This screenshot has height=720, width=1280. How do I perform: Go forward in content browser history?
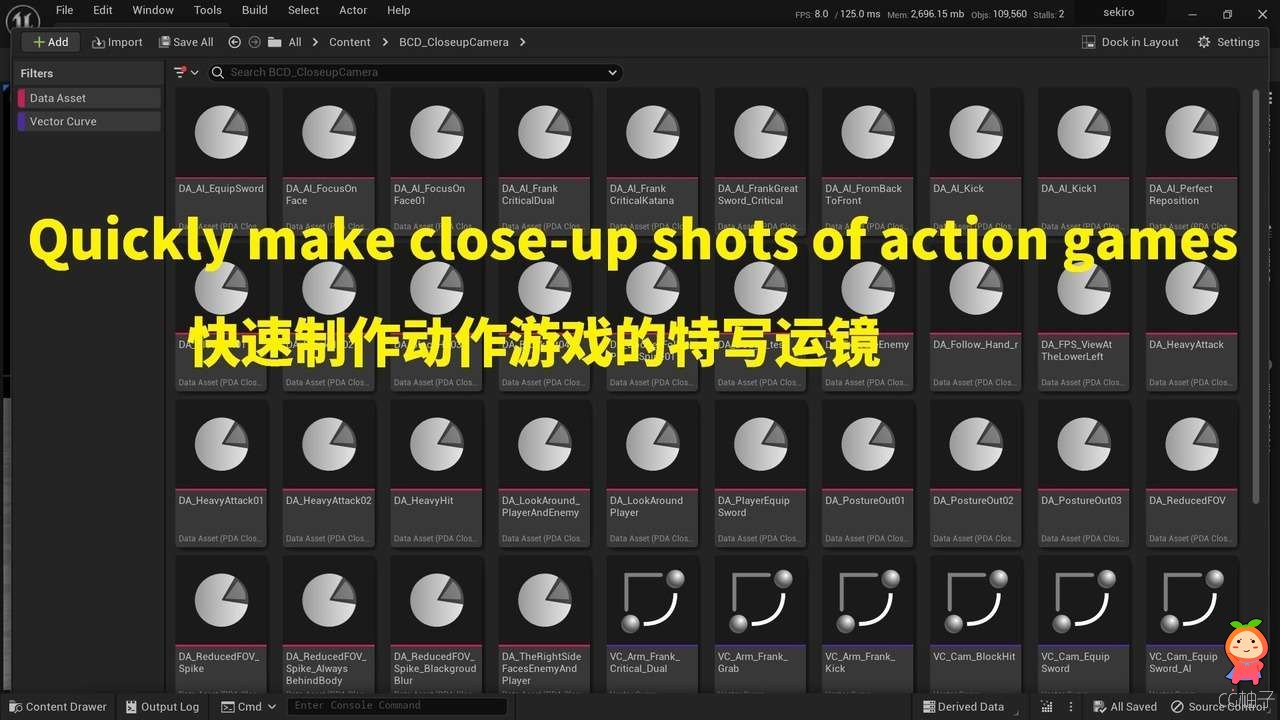coord(254,42)
